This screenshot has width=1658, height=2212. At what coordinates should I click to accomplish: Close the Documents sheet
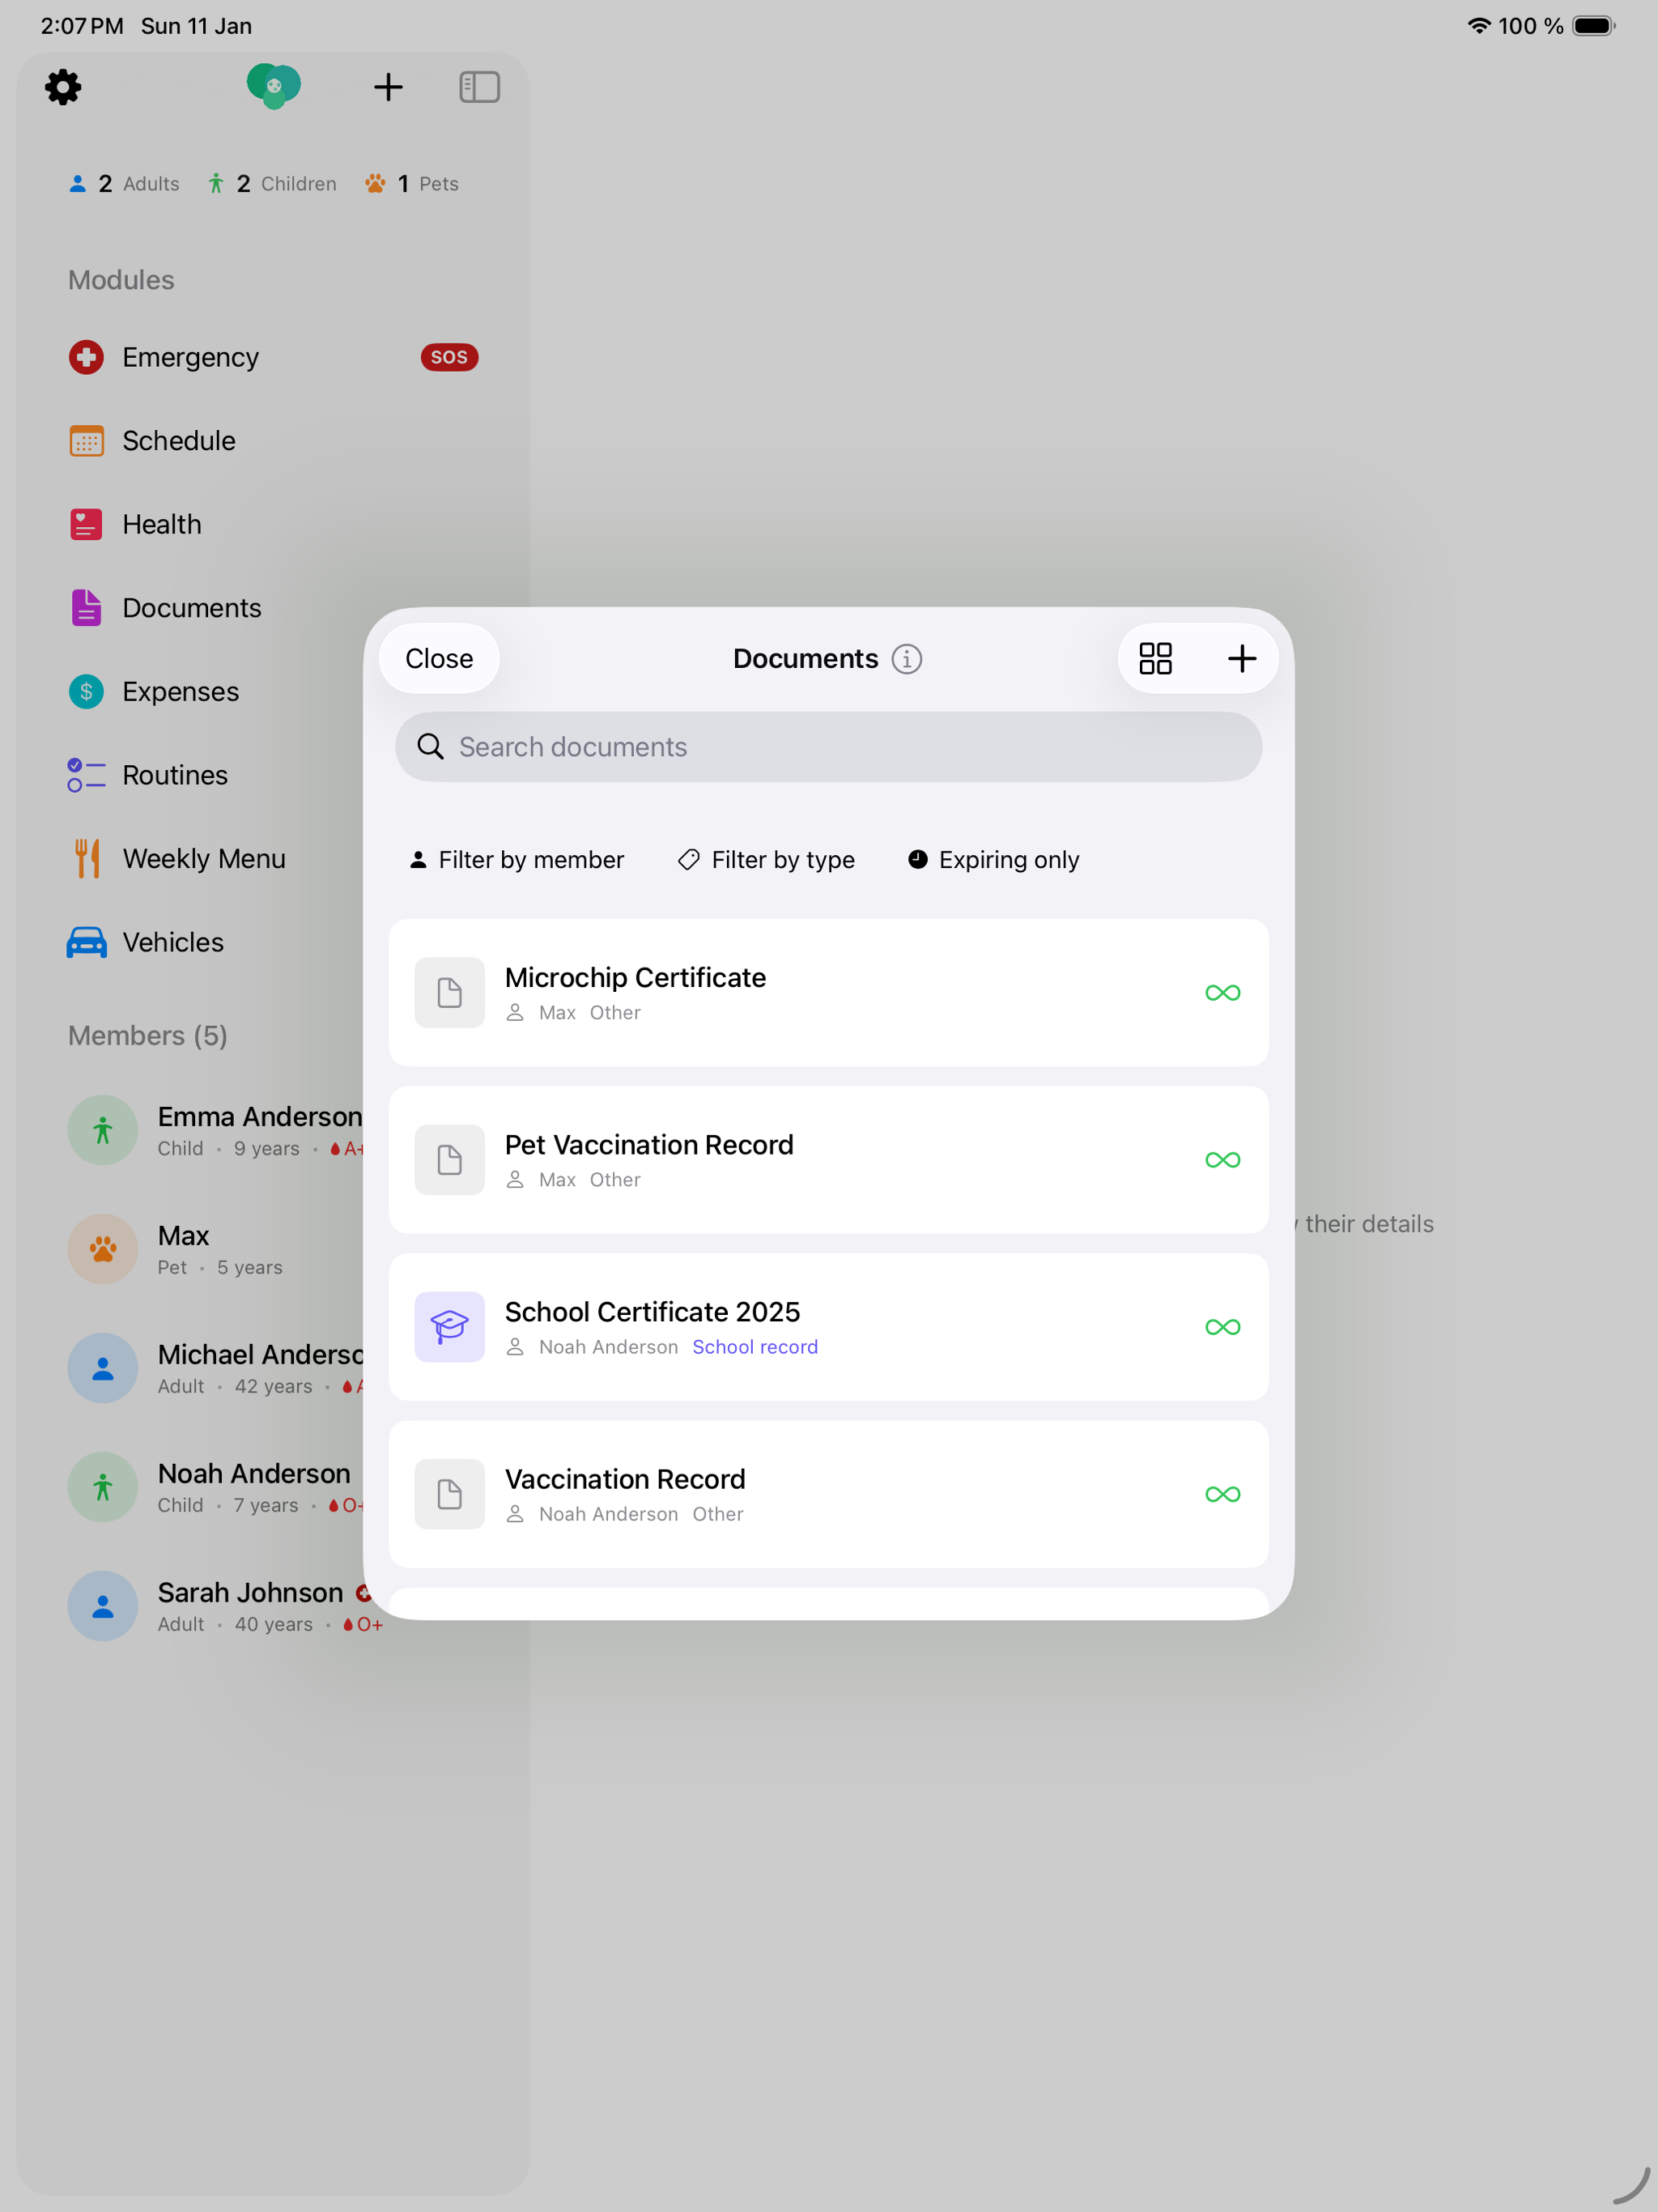coord(439,658)
